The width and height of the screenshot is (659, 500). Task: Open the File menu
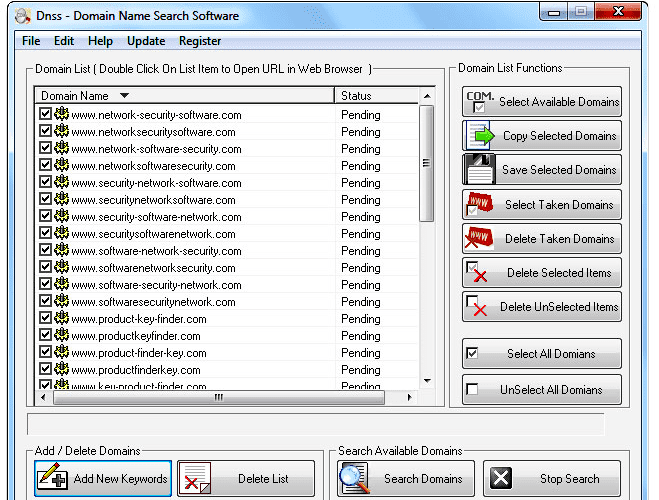tap(31, 41)
